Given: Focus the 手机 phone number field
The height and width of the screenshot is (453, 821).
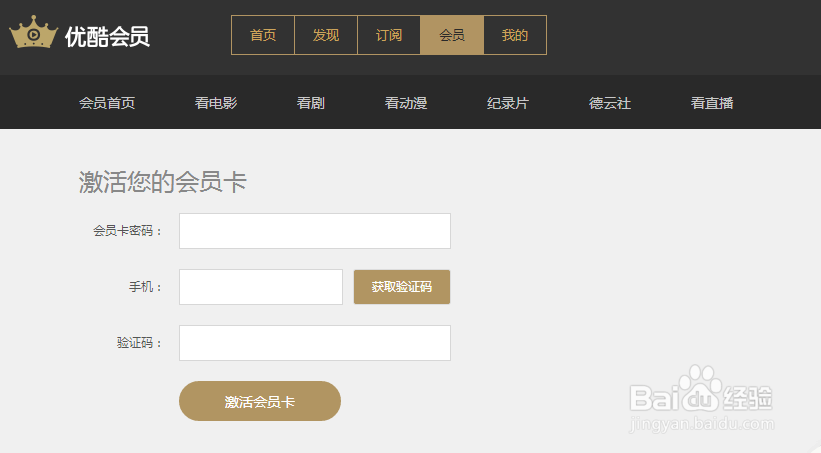Looking at the screenshot, I should click(x=261, y=287).
